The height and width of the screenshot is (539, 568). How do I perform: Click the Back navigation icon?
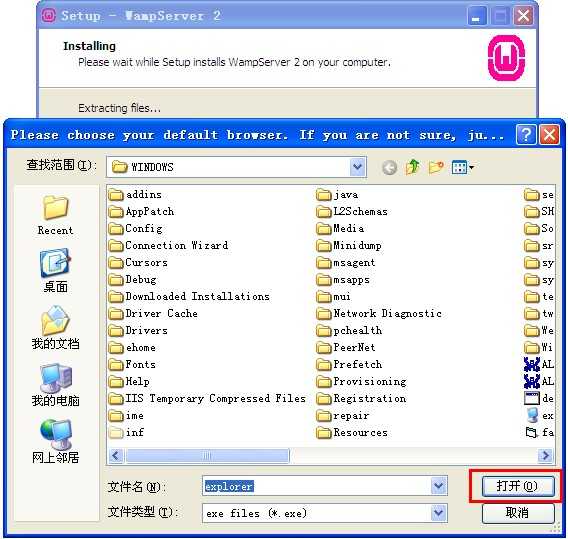coord(389,167)
